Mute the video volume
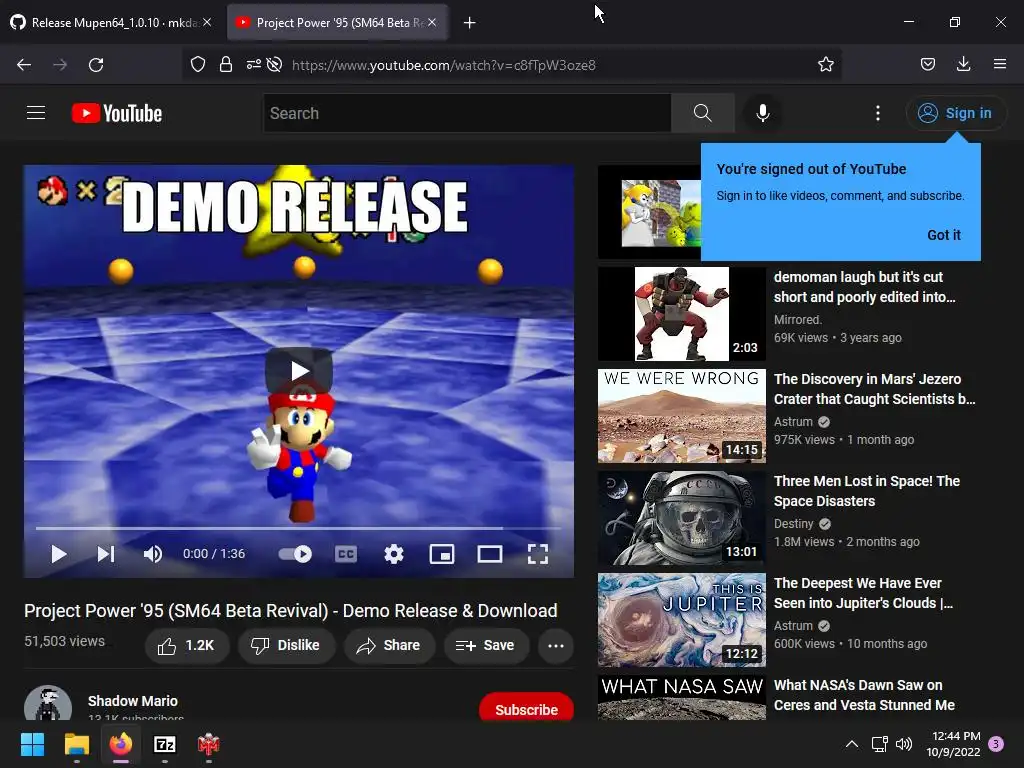 pyautogui.click(x=153, y=554)
